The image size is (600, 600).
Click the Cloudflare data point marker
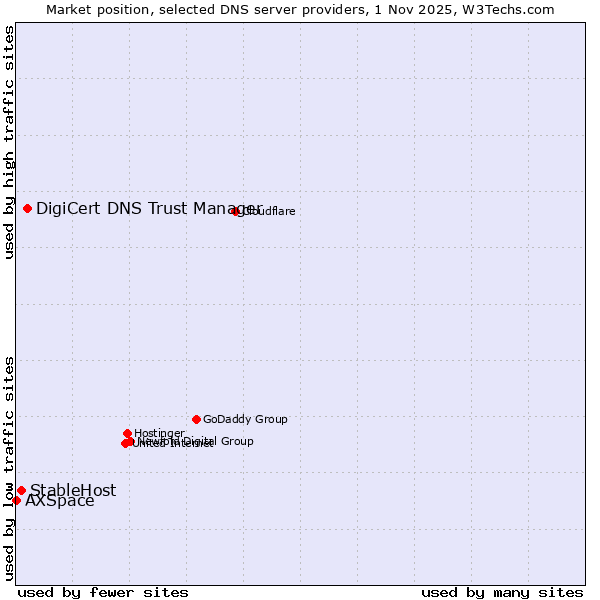tap(236, 211)
